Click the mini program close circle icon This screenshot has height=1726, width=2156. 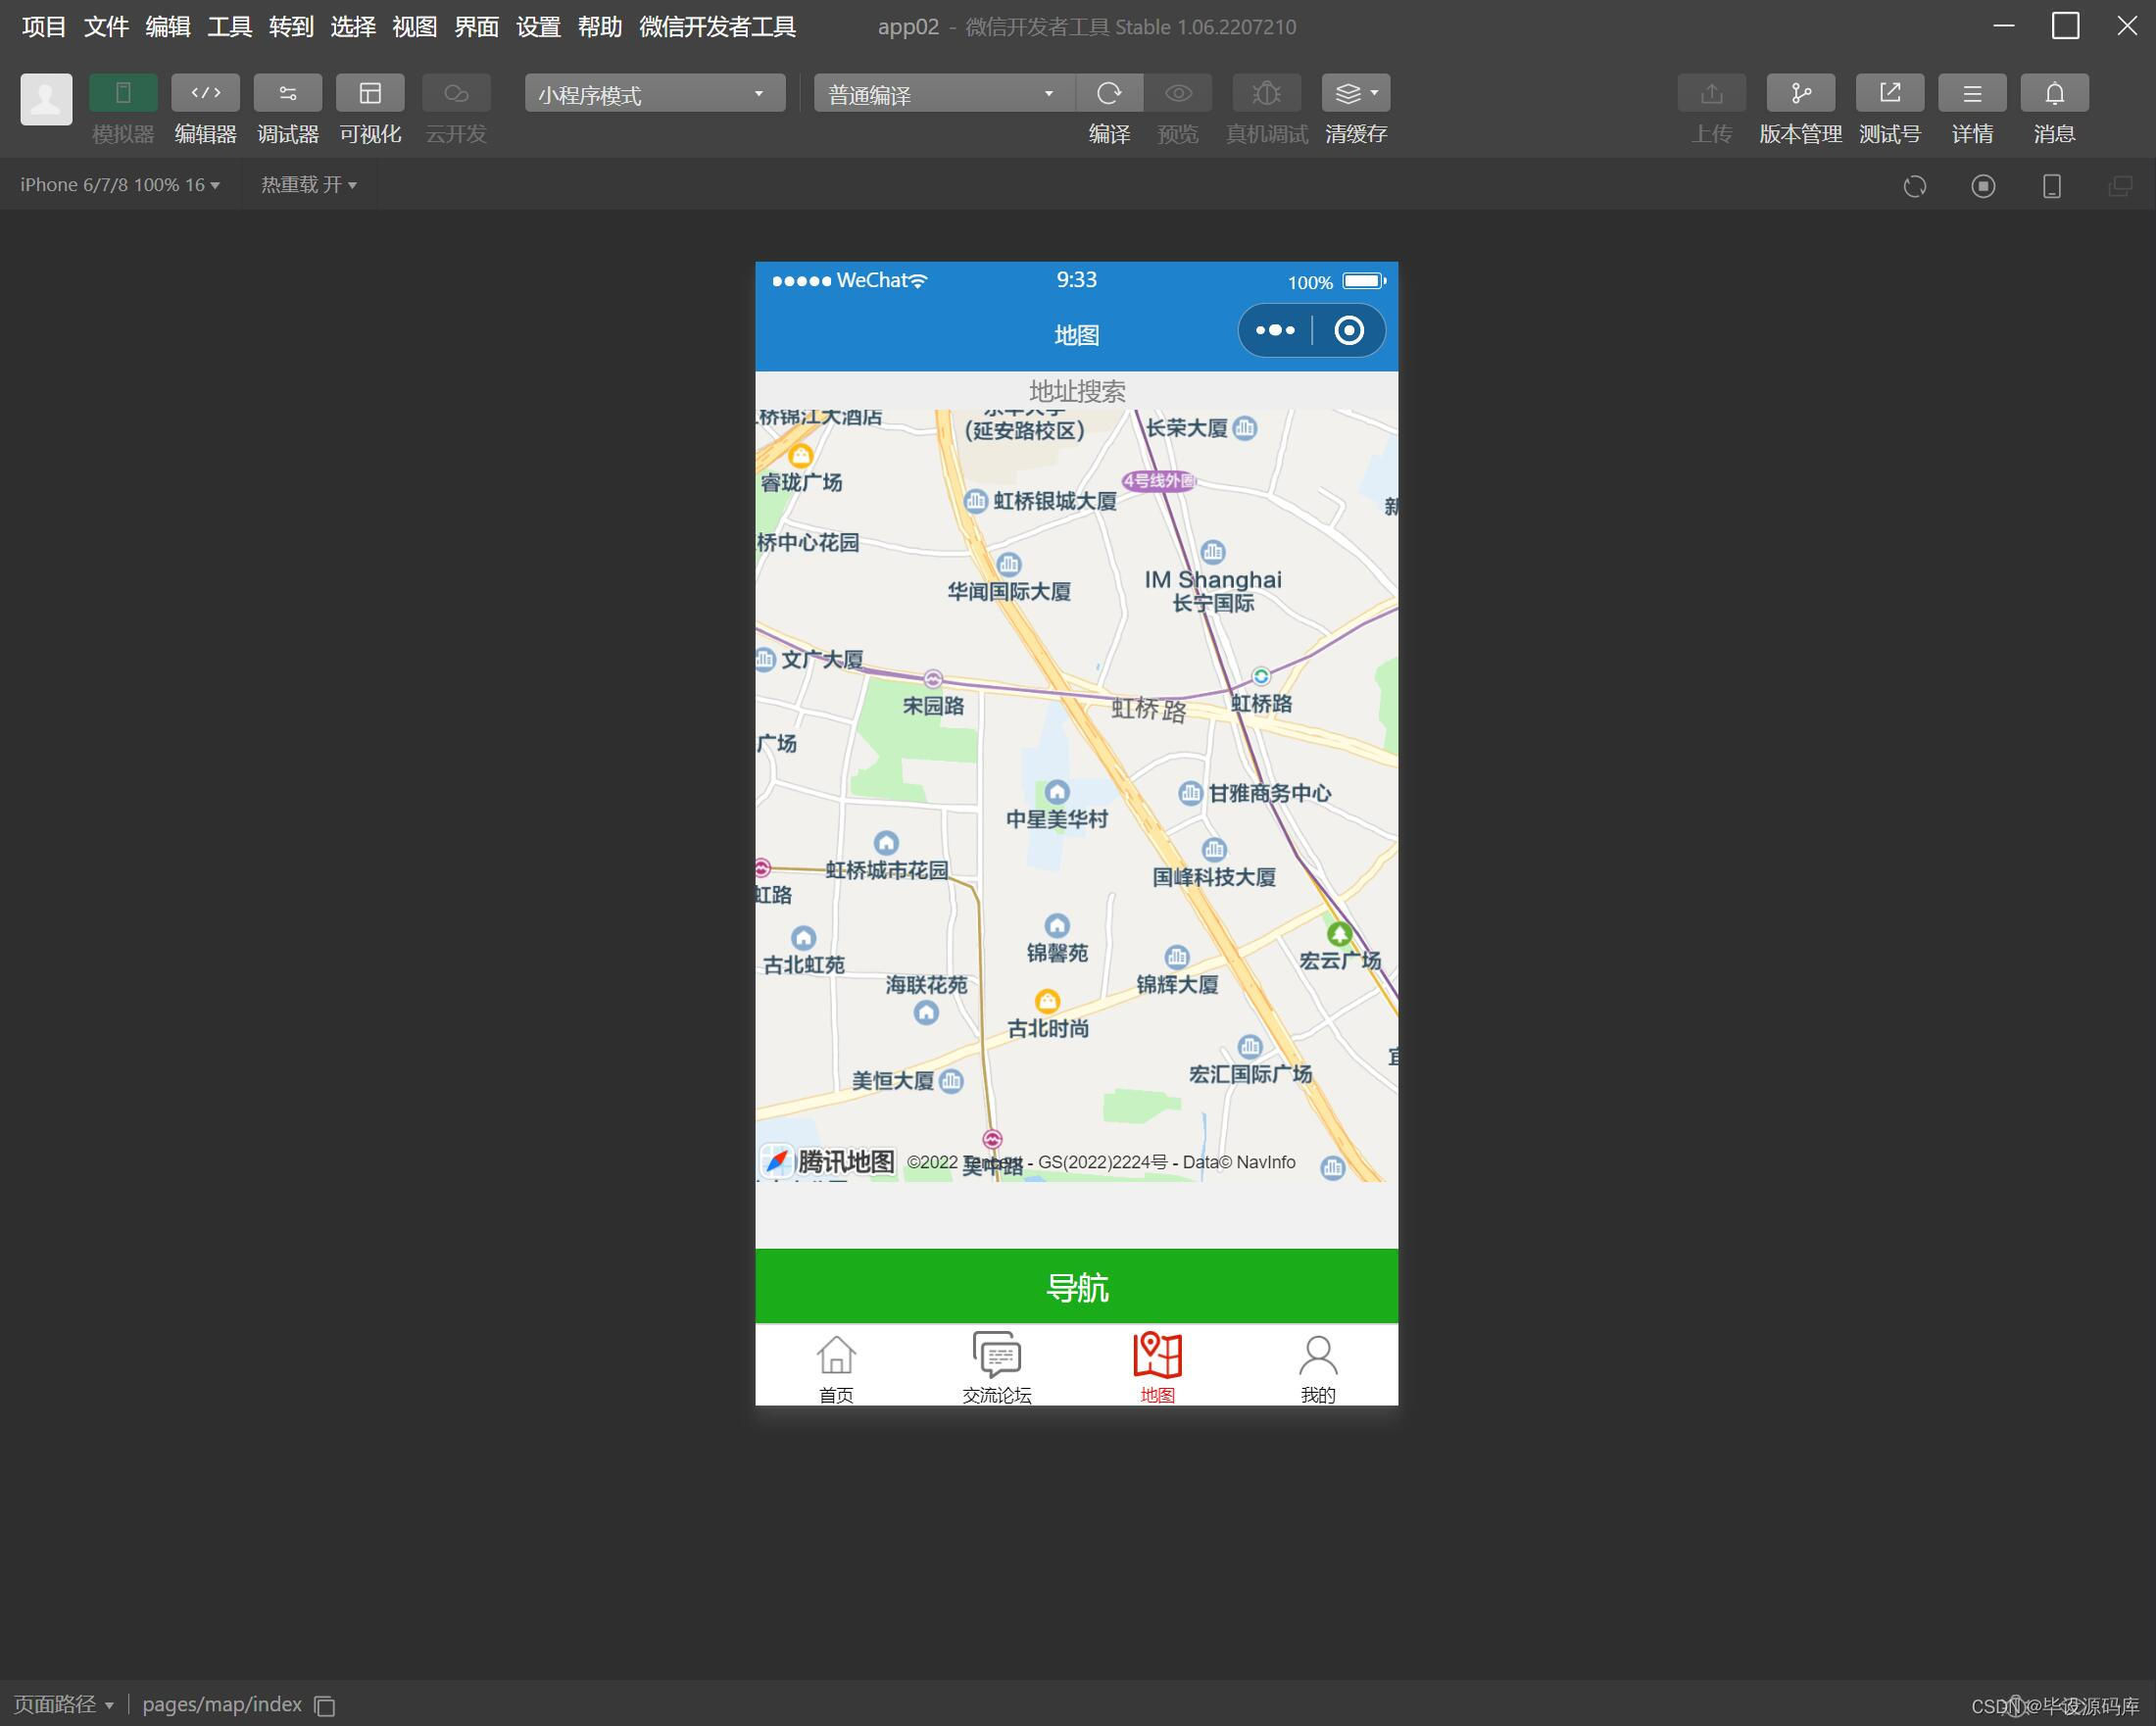1349,330
